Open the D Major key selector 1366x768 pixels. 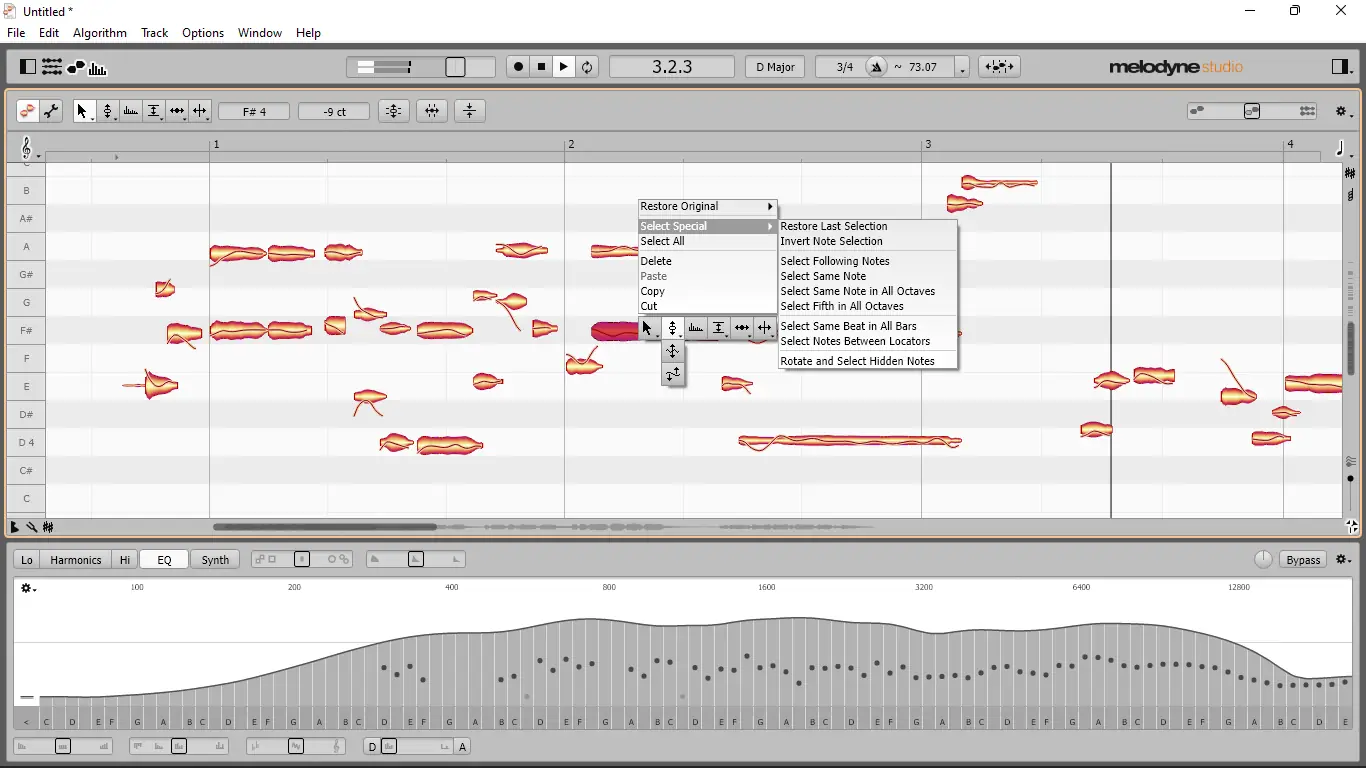pos(775,67)
